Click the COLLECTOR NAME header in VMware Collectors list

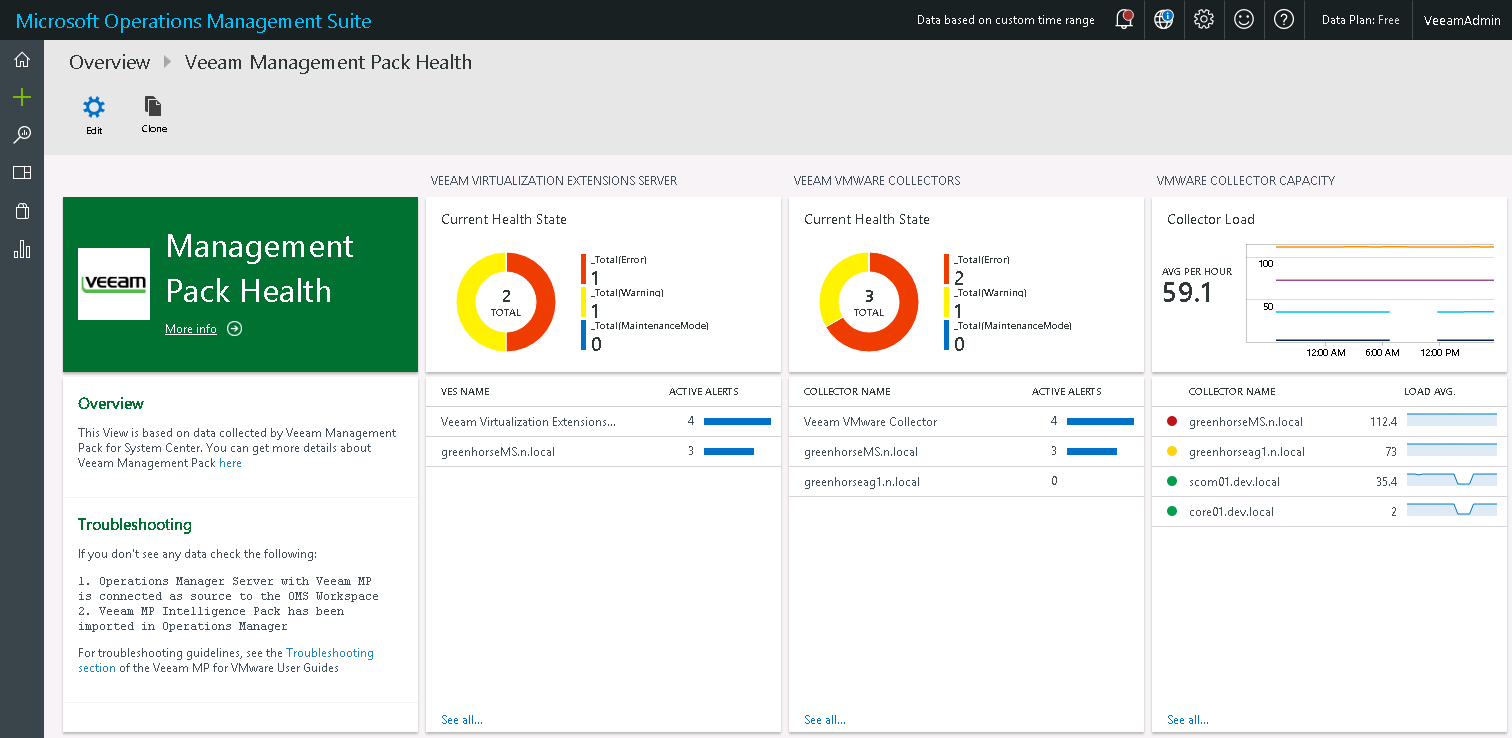(847, 392)
